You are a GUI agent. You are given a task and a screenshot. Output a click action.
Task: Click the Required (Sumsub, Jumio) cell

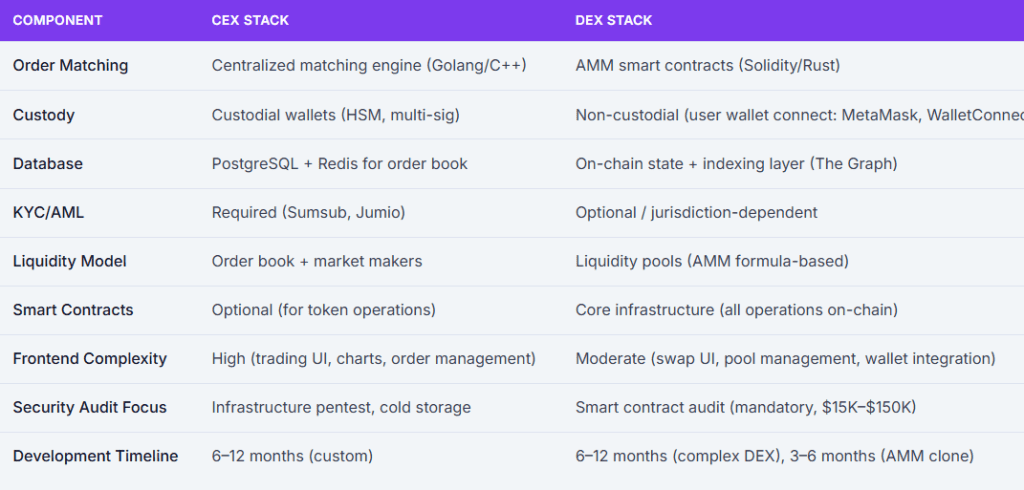point(309,212)
